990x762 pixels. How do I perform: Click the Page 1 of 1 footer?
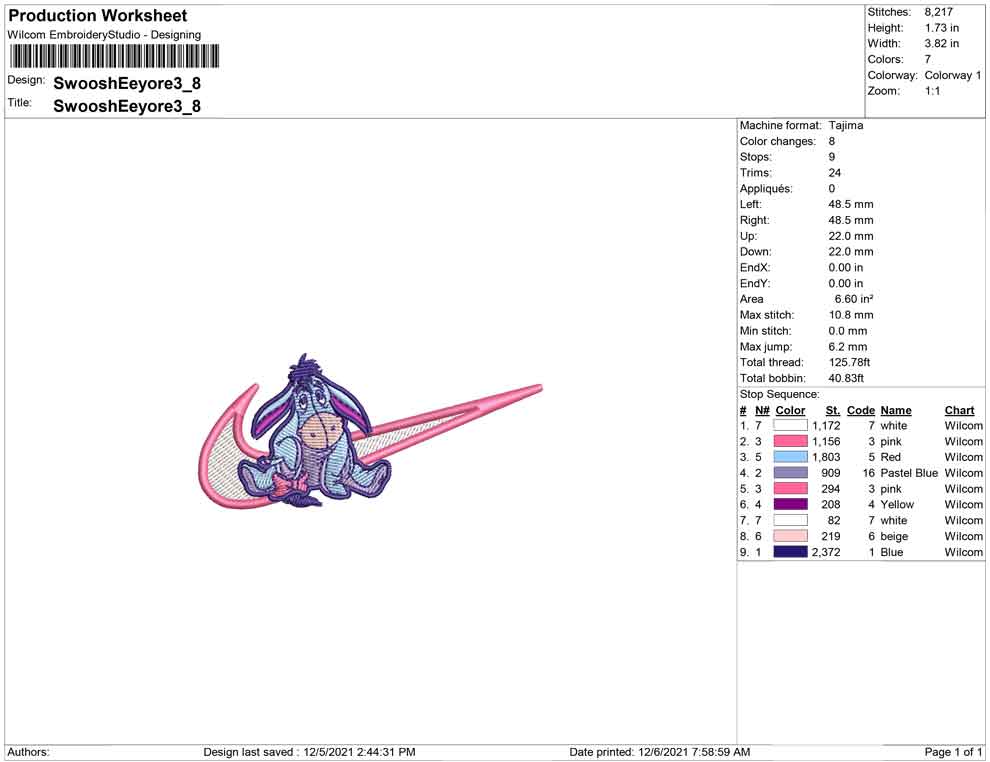pyautogui.click(x=953, y=752)
